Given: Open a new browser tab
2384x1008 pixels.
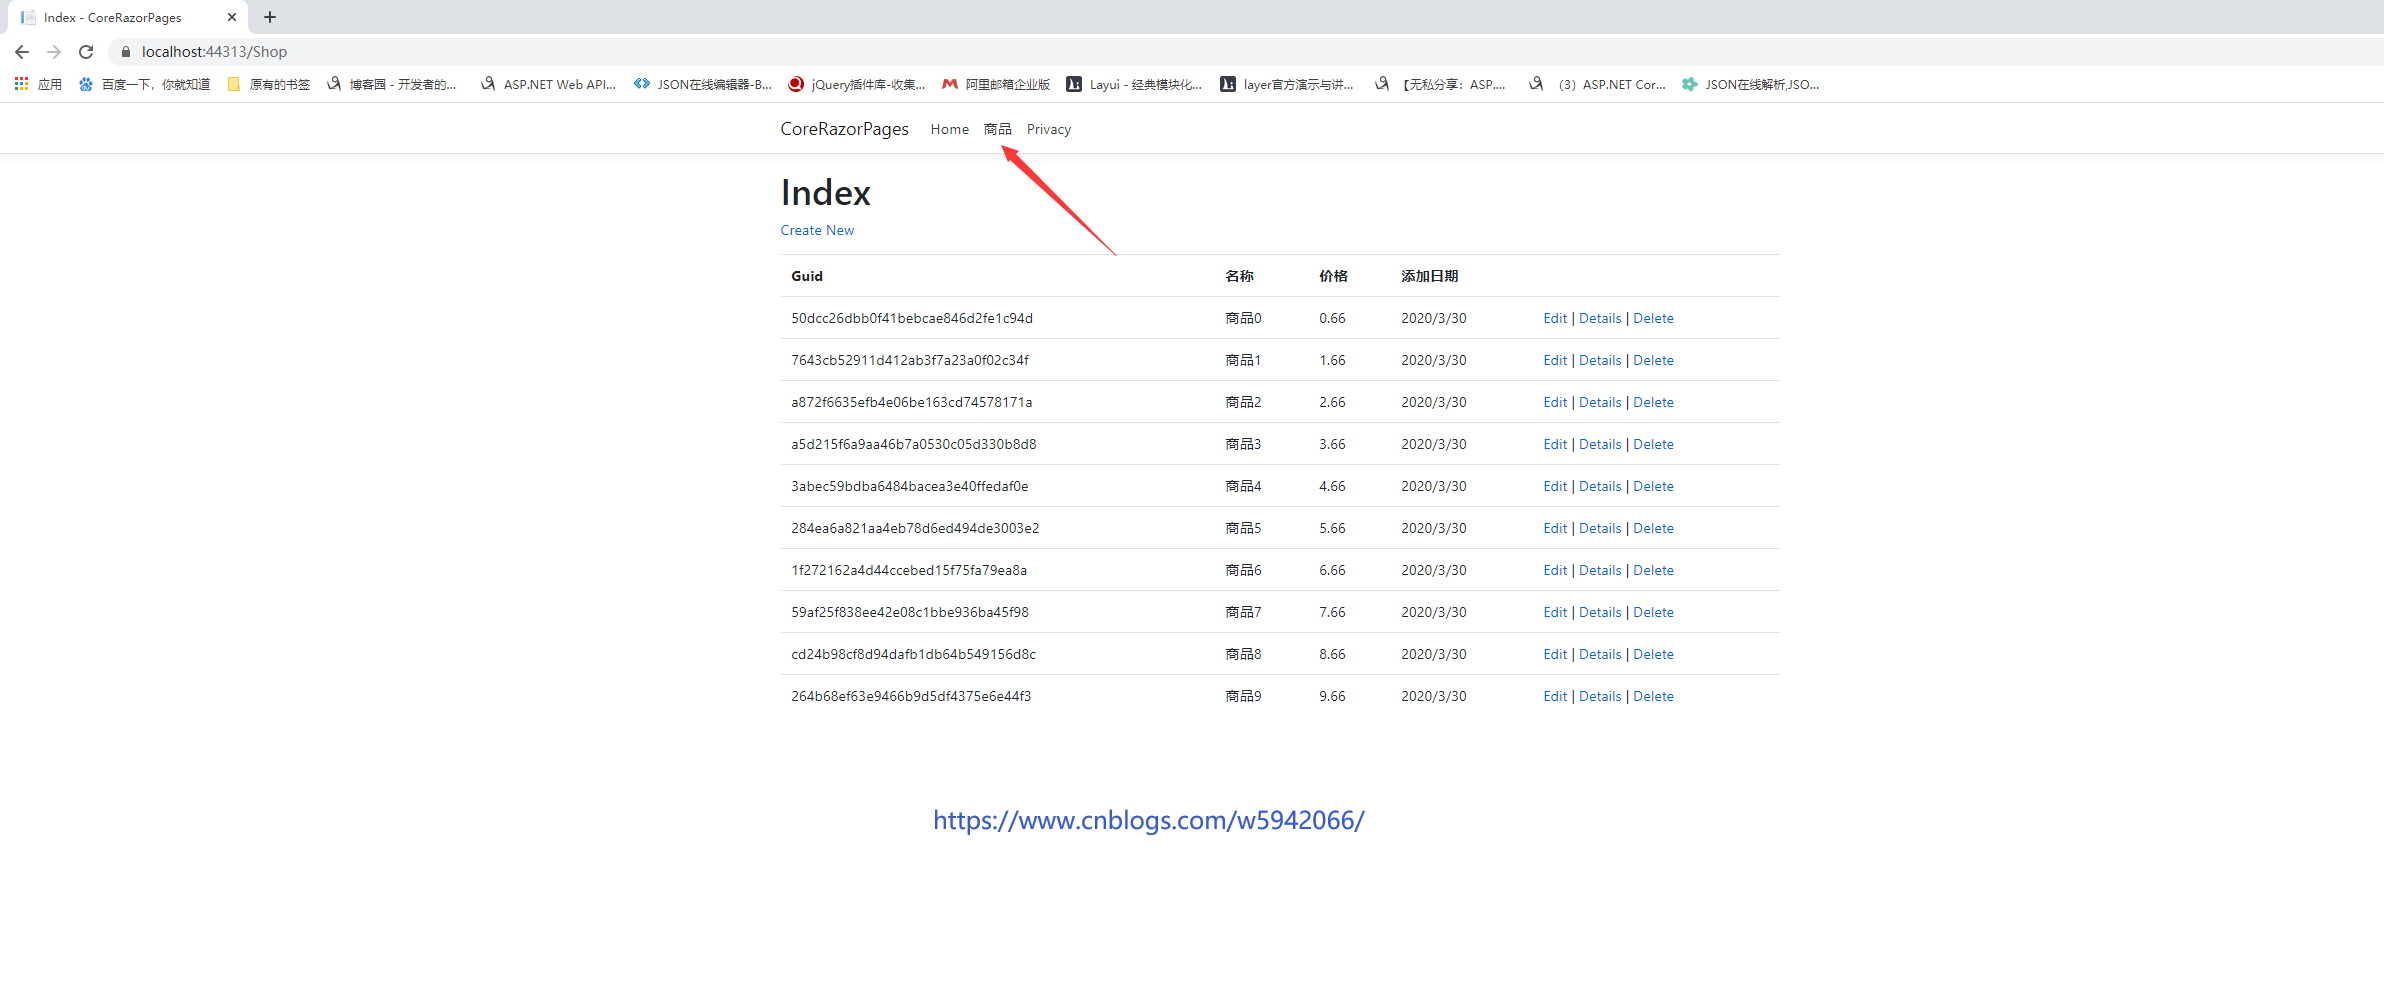Looking at the screenshot, I should click(270, 17).
